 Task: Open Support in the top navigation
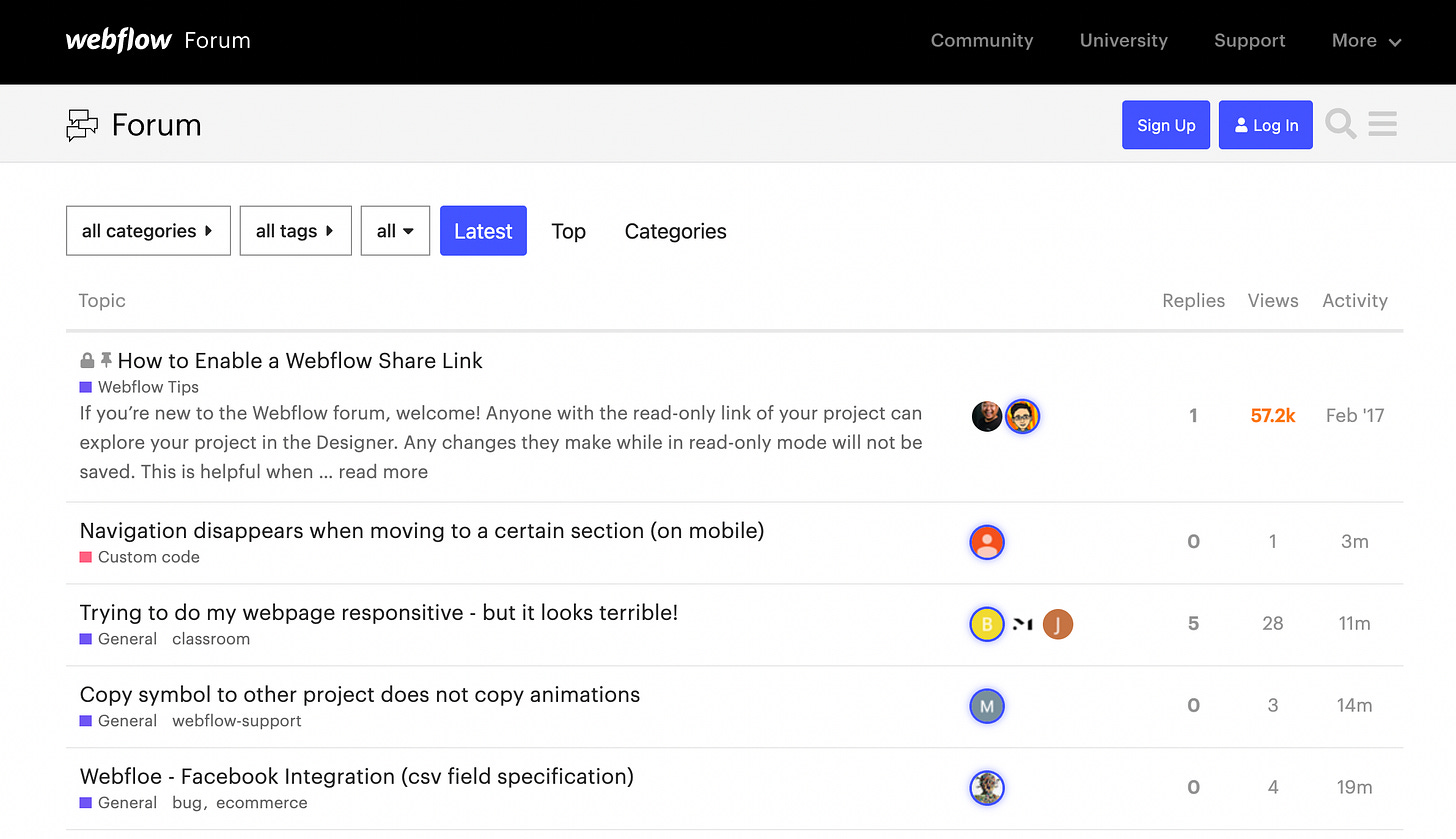click(x=1250, y=41)
